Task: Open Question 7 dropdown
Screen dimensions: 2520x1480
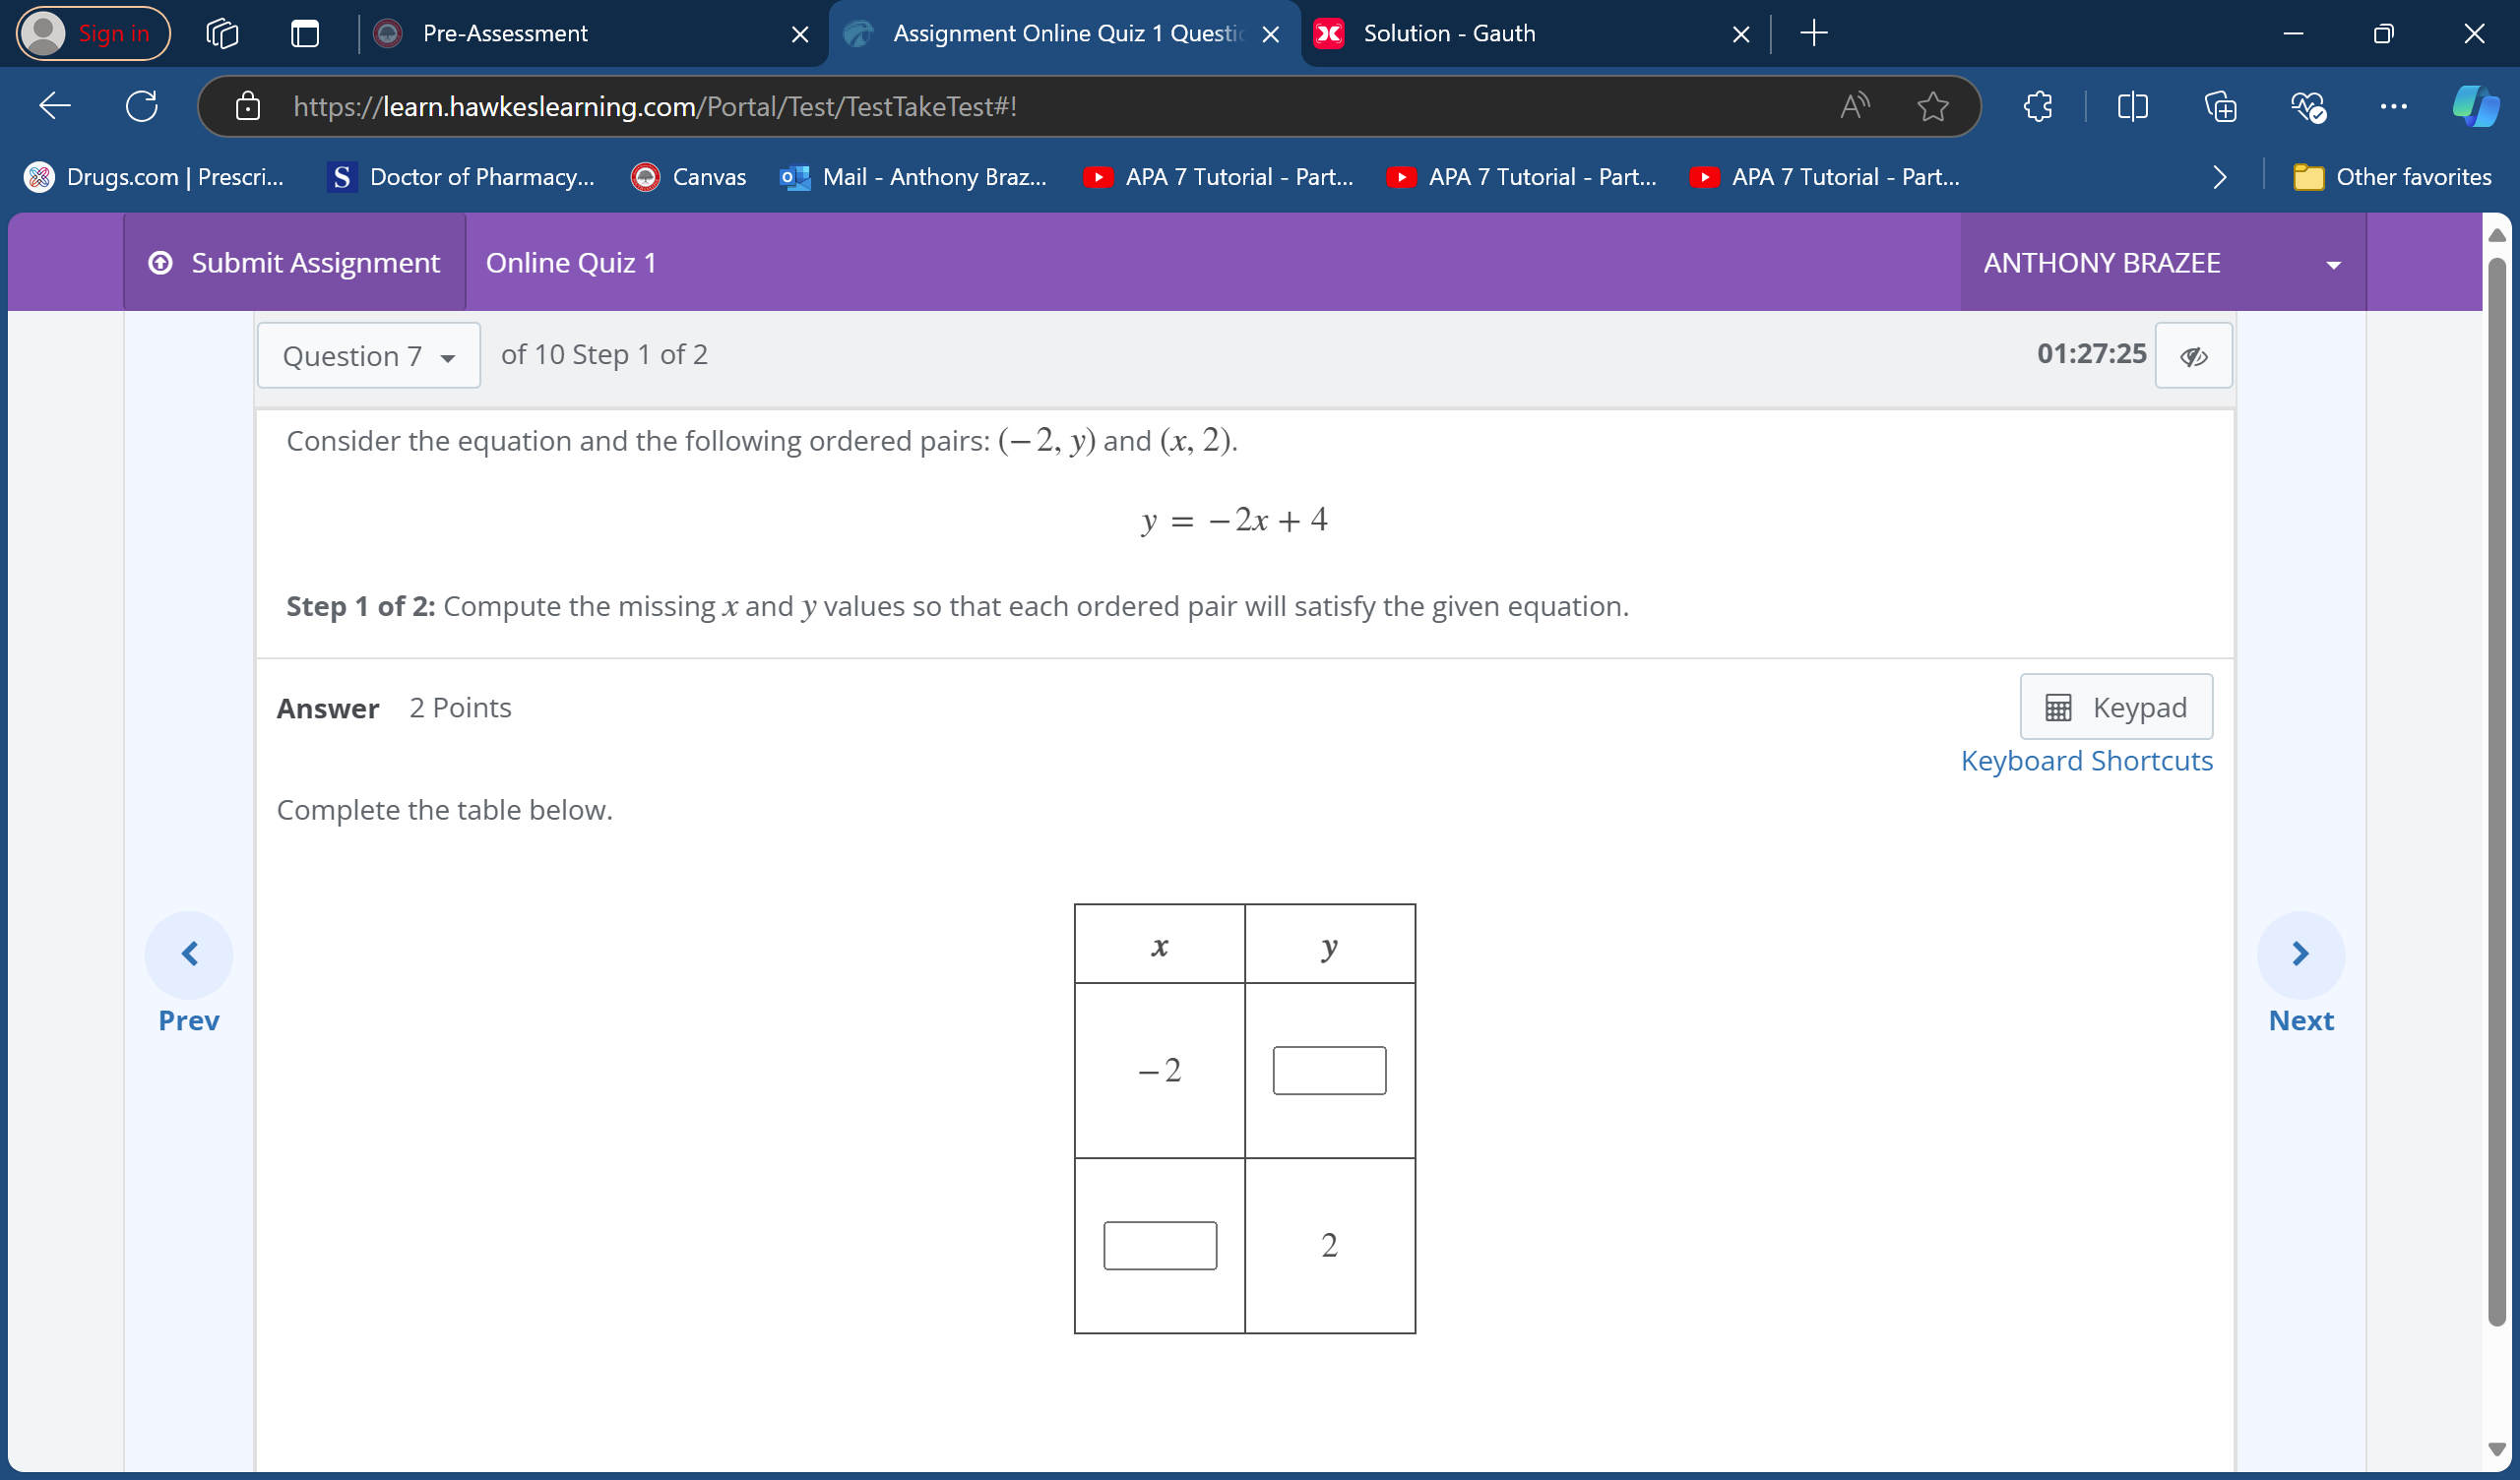Action: (369, 355)
